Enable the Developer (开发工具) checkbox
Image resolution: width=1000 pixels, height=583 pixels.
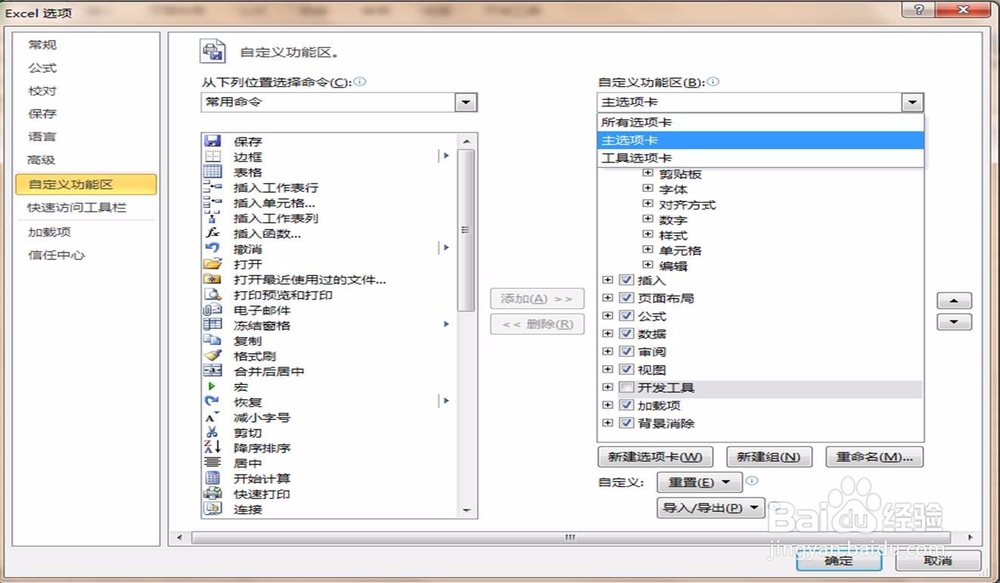pos(626,387)
